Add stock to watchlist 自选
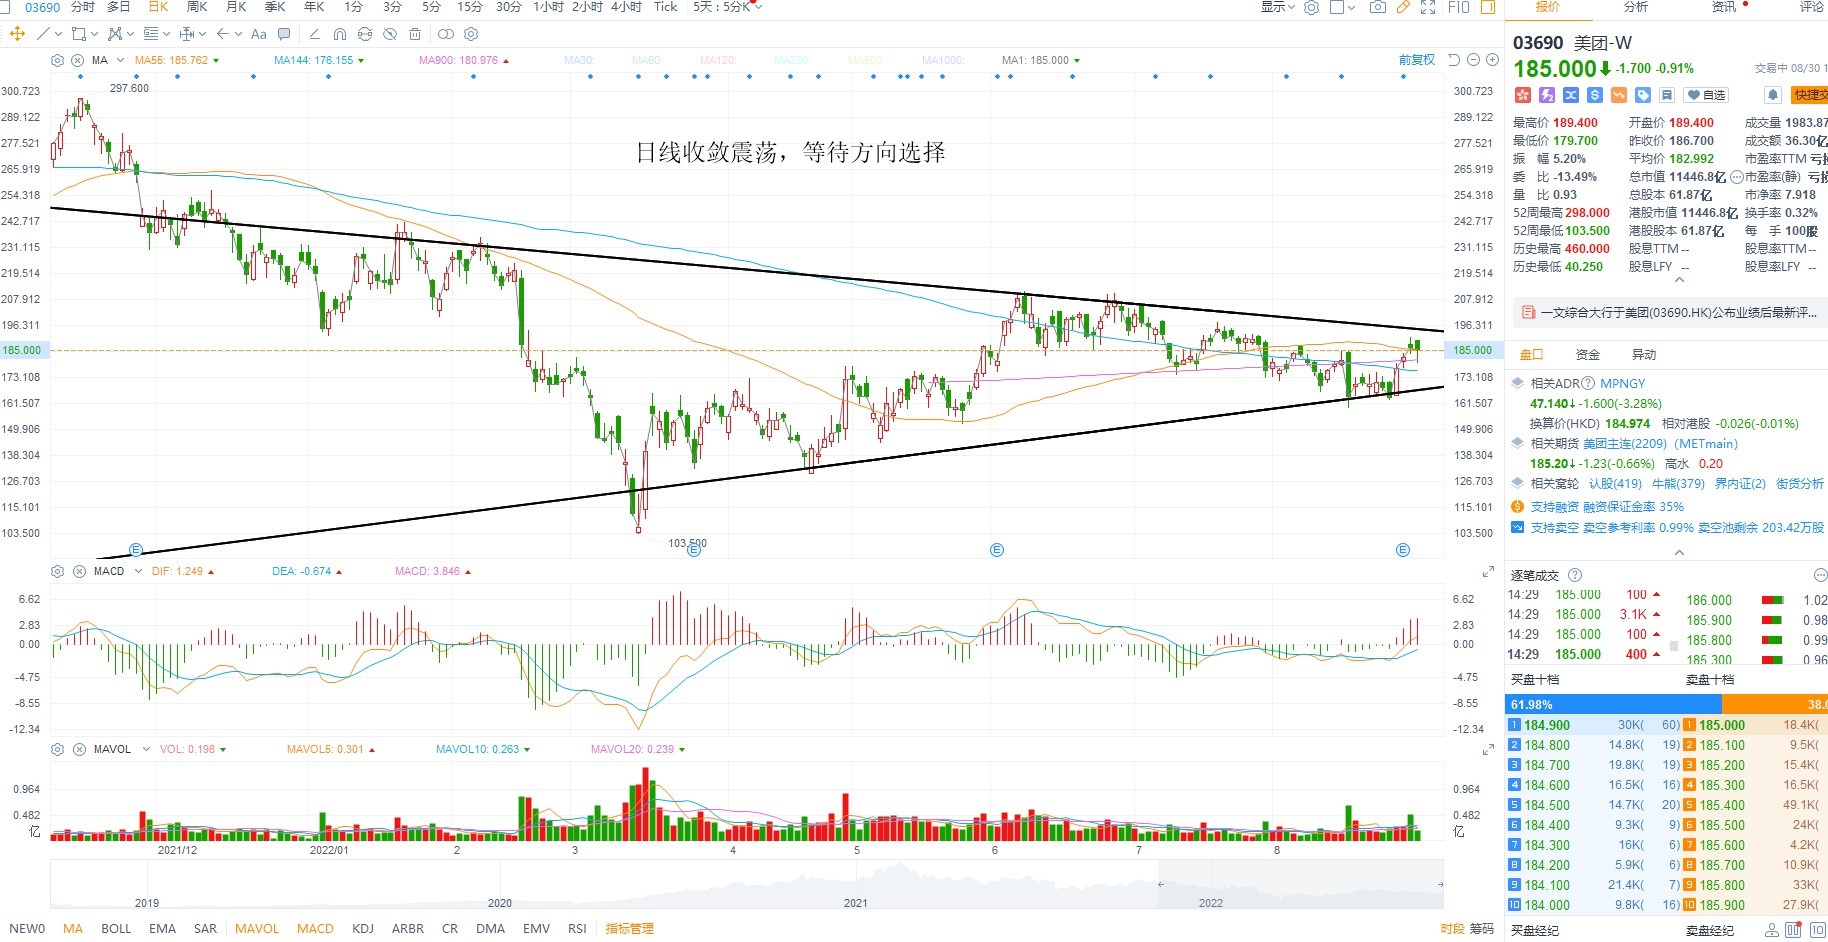Screen dimensions: 1828x942 (1706, 95)
